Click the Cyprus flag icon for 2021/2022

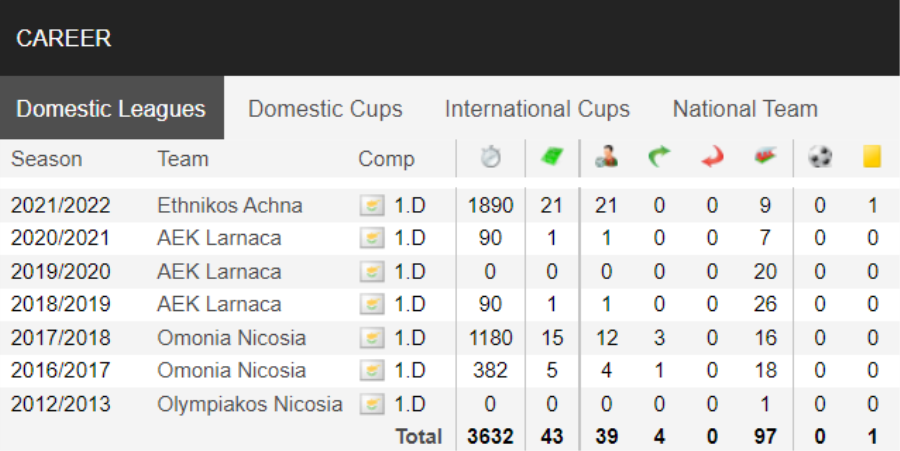pos(372,205)
